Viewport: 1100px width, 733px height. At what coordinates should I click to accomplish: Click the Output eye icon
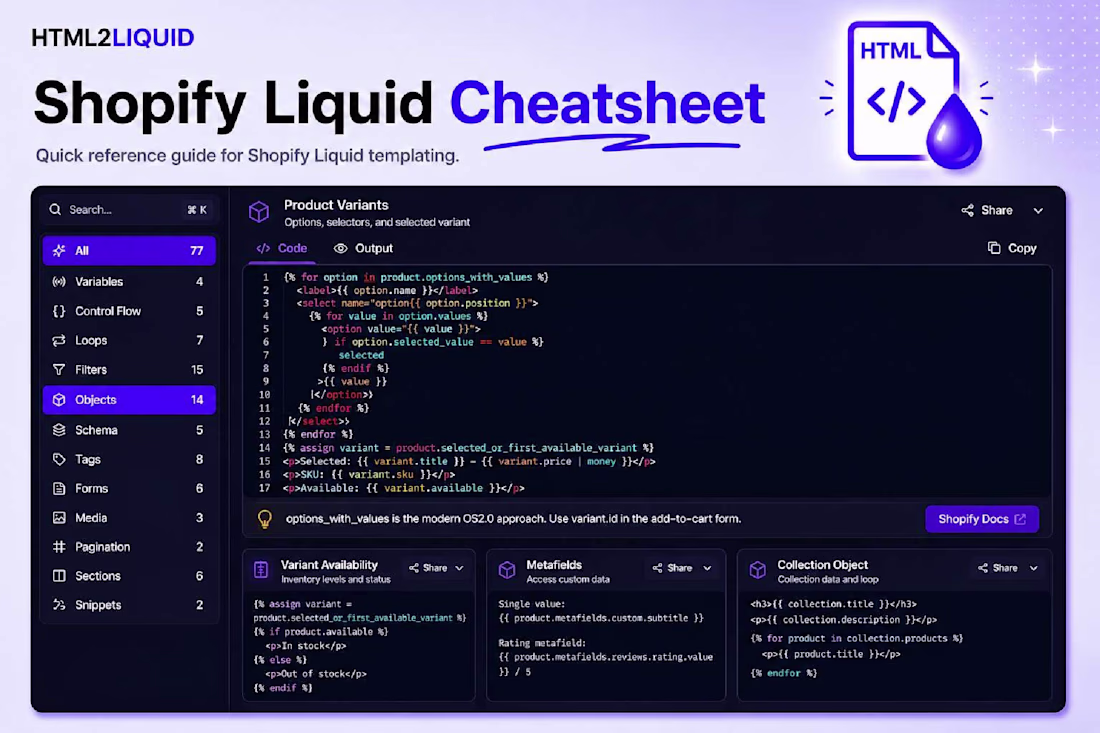point(340,248)
